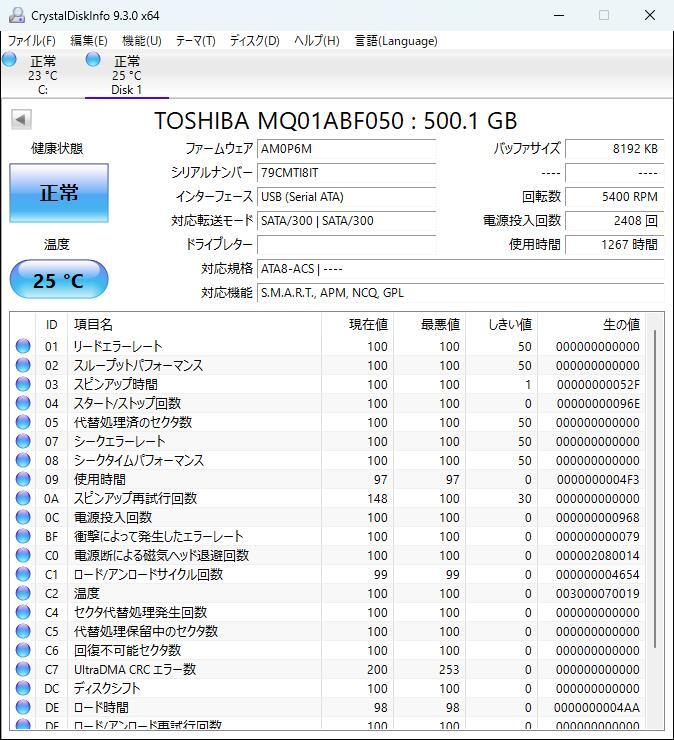Select the Disk 1 tab

point(126,75)
